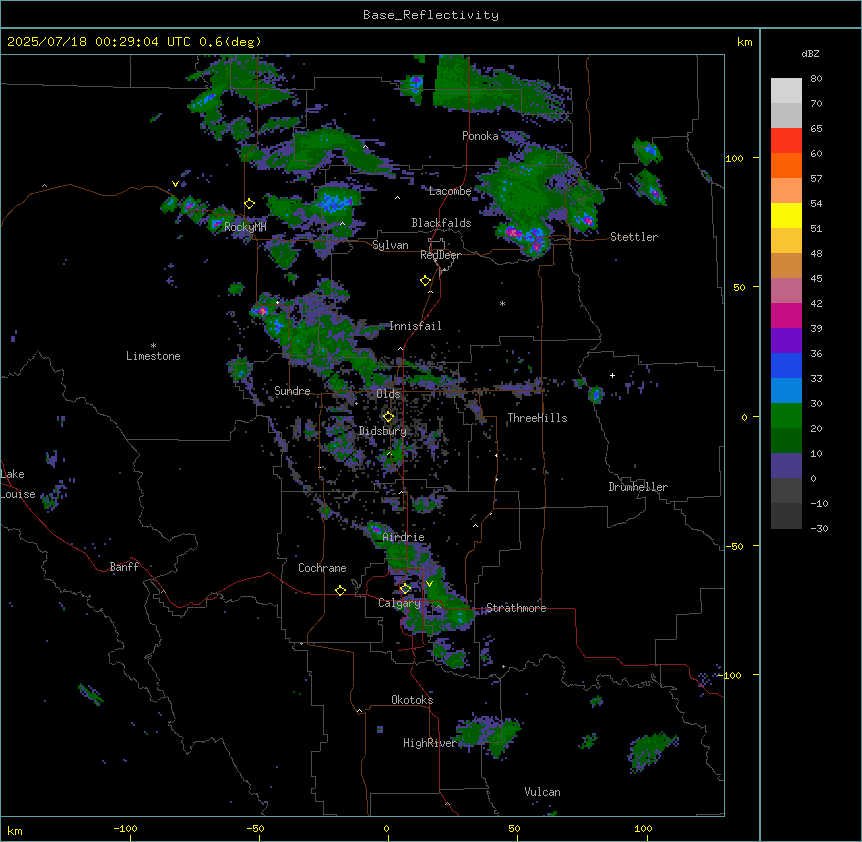Image resolution: width=862 pixels, height=842 pixels.
Task: Select the red swatch between 65 and 60 dBZ
Action: [786, 140]
